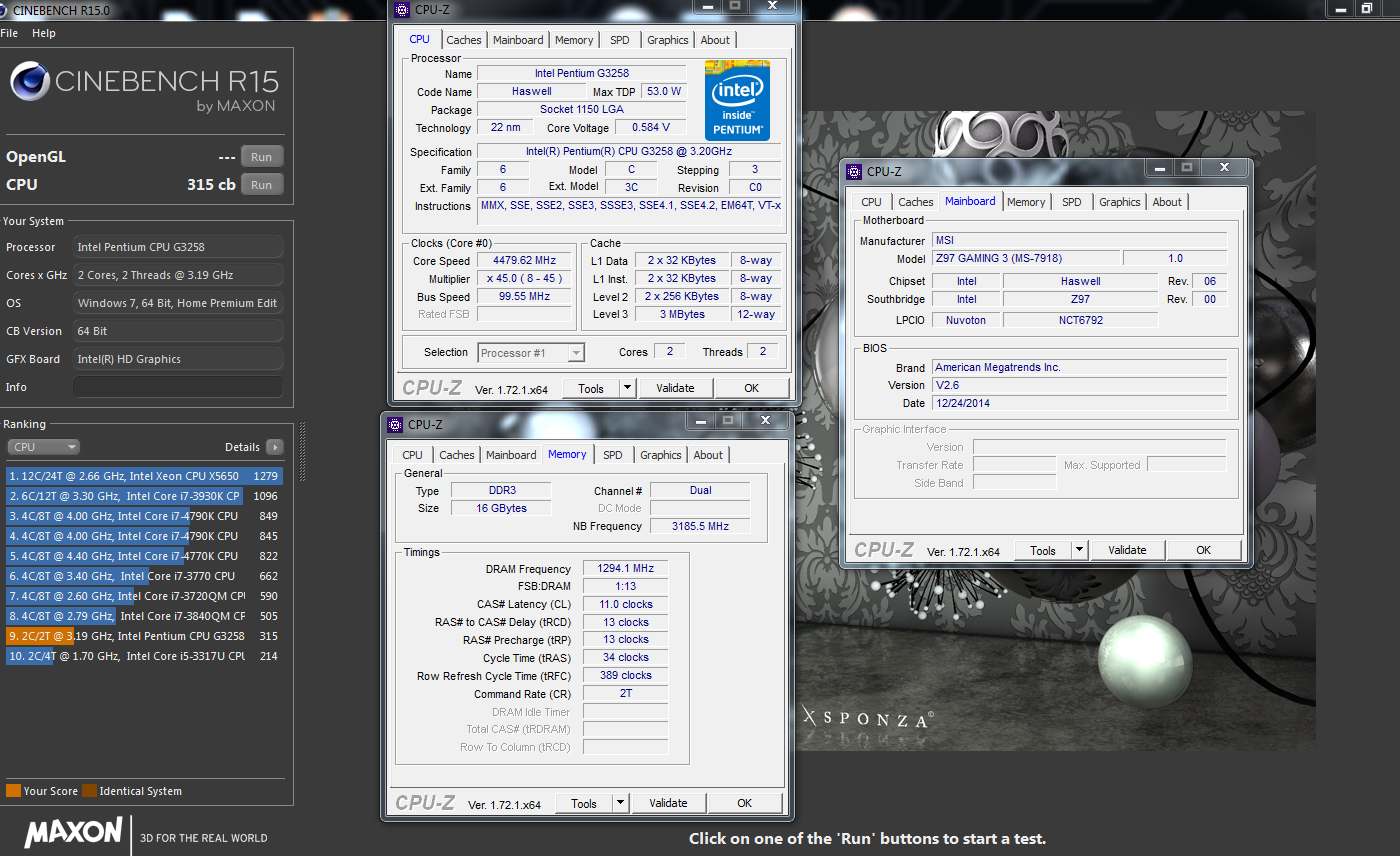
Task: Open the Tools dropdown arrow in the CPU-Z Memory window
Action: pos(620,803)
